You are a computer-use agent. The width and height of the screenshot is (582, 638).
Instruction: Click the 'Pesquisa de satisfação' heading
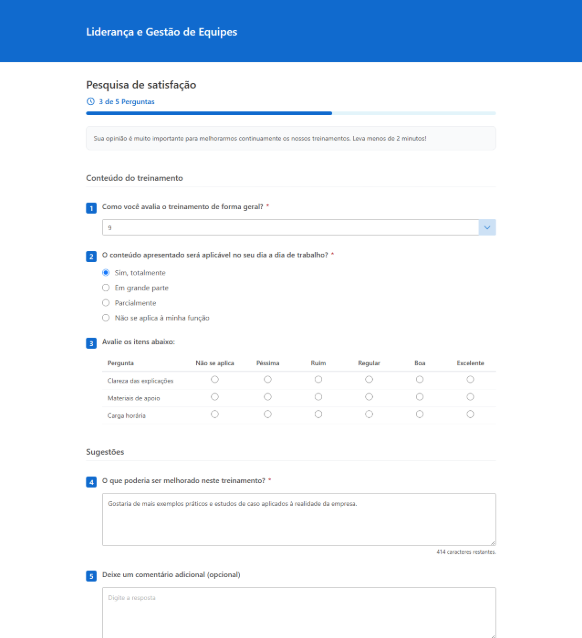[141, 85]
